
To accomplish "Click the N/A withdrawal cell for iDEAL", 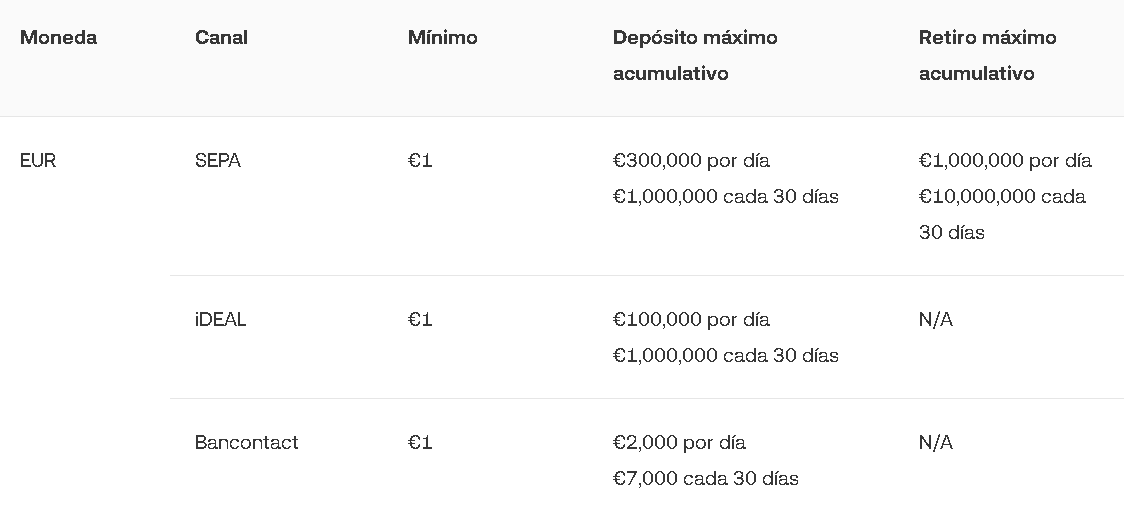I will point(935,320).
